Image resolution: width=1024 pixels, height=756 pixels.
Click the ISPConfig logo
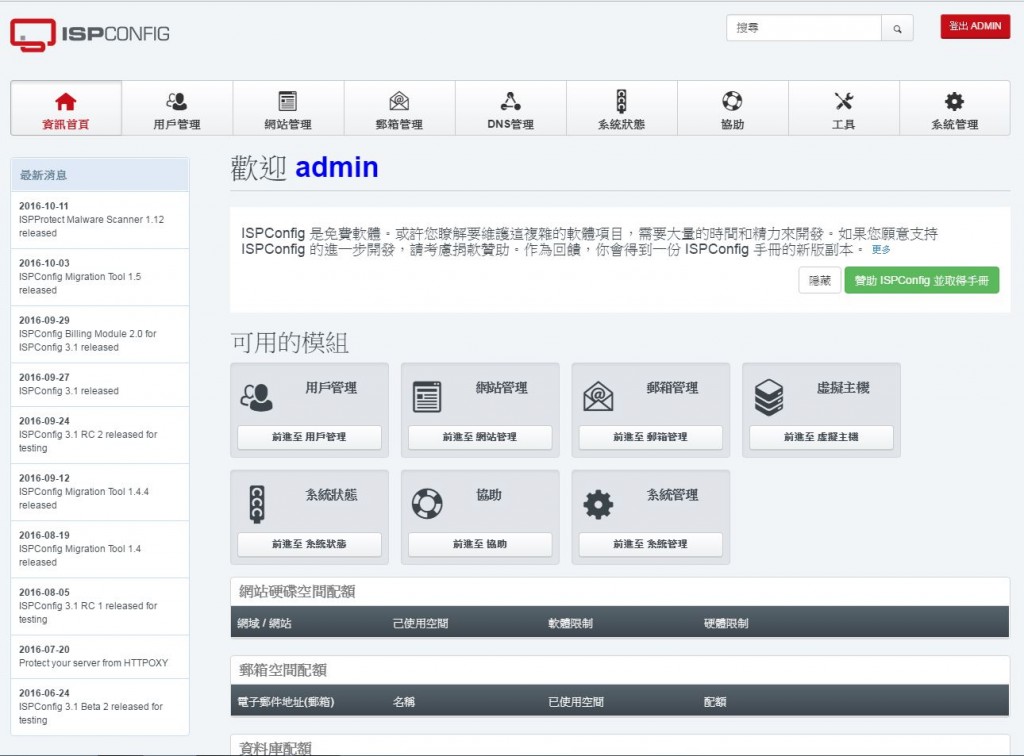pyautogui.click(x=89, y=35)
